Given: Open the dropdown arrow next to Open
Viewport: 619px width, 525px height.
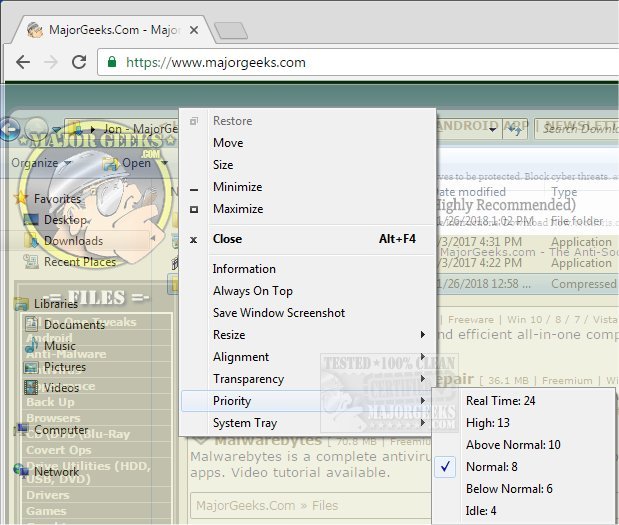Looking at the screenshot, I should [165, 163].
